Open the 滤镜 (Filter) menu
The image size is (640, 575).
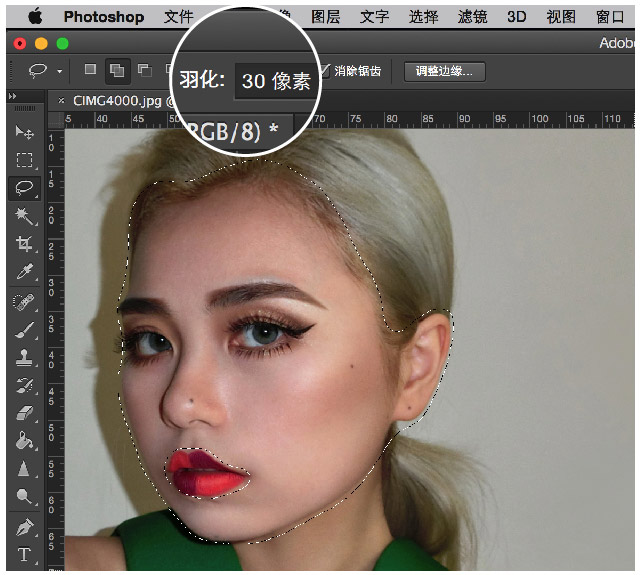[x=472, y=17]
